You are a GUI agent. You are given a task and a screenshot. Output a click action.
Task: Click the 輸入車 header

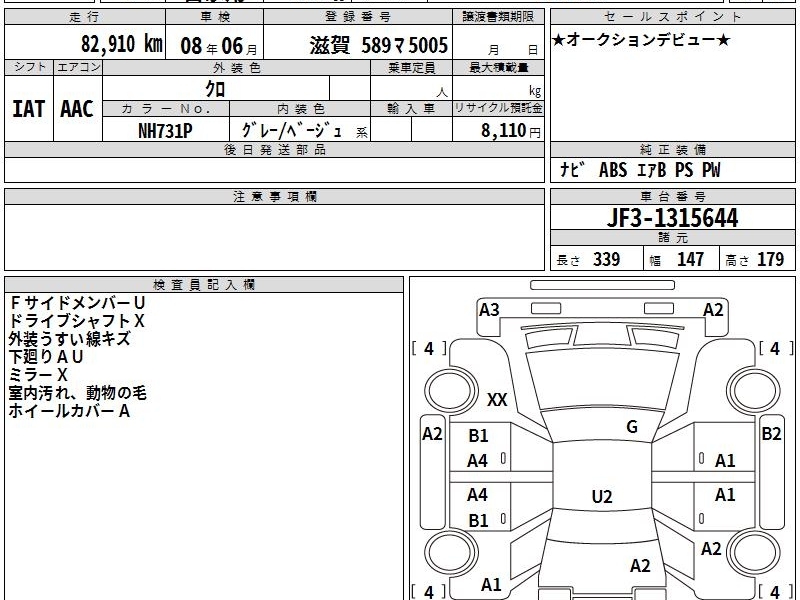(411, 109)
